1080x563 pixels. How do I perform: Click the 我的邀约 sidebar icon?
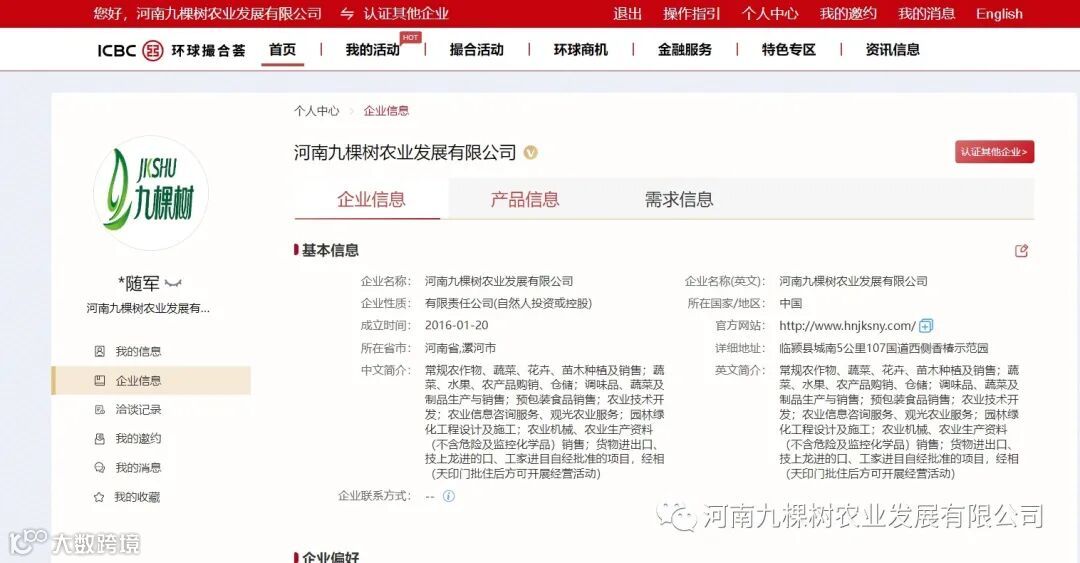[x=99, y=438]
